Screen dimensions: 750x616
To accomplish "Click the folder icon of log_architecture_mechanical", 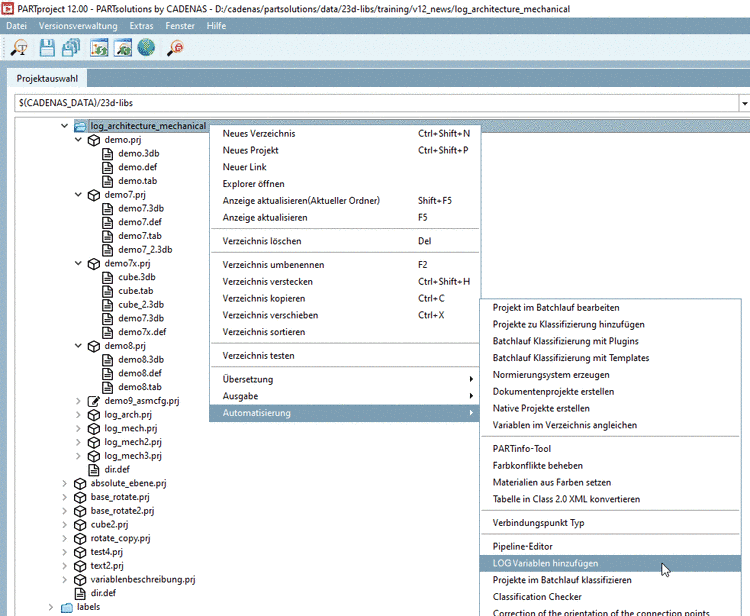I will pos(80,126).
